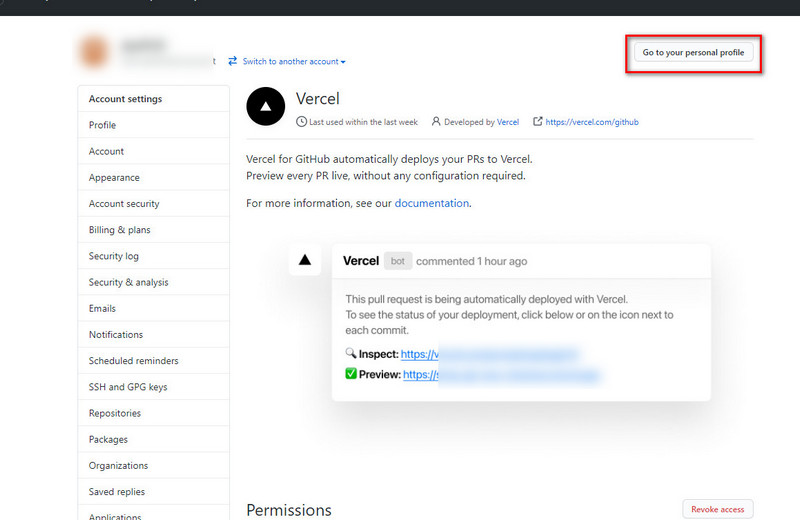The image size is (800, 520).
Task: Open Account security settings
Action: (154, 204)
